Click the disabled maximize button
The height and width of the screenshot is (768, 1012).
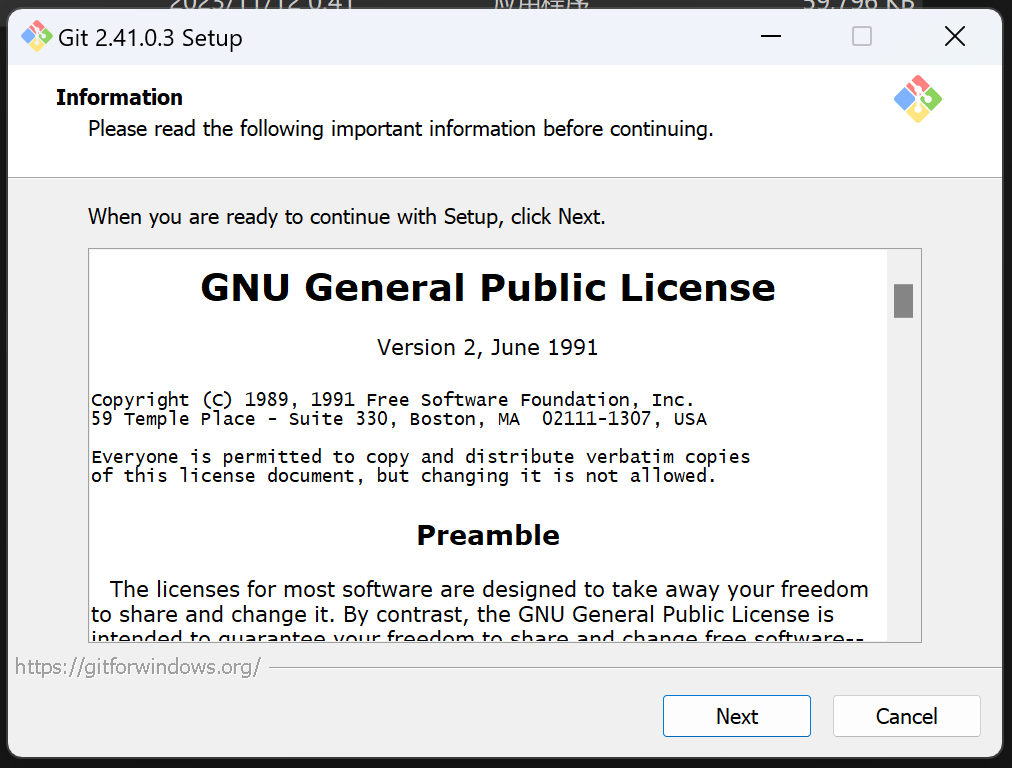coord(862,36)
